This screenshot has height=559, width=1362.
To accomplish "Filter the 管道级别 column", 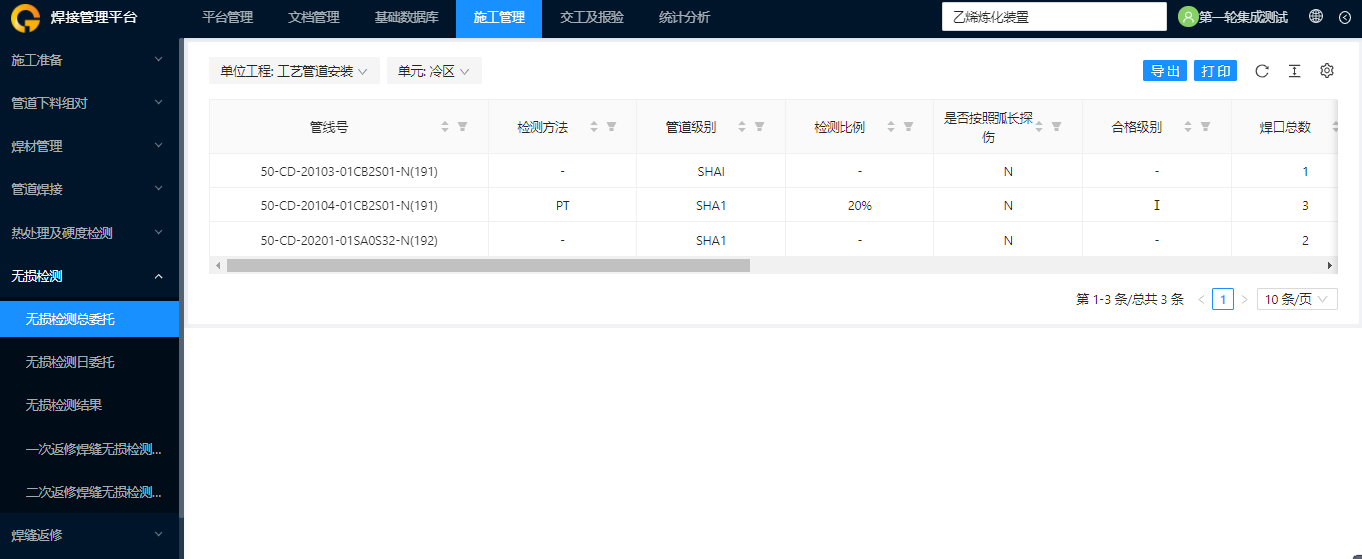I will coord(759,127).
